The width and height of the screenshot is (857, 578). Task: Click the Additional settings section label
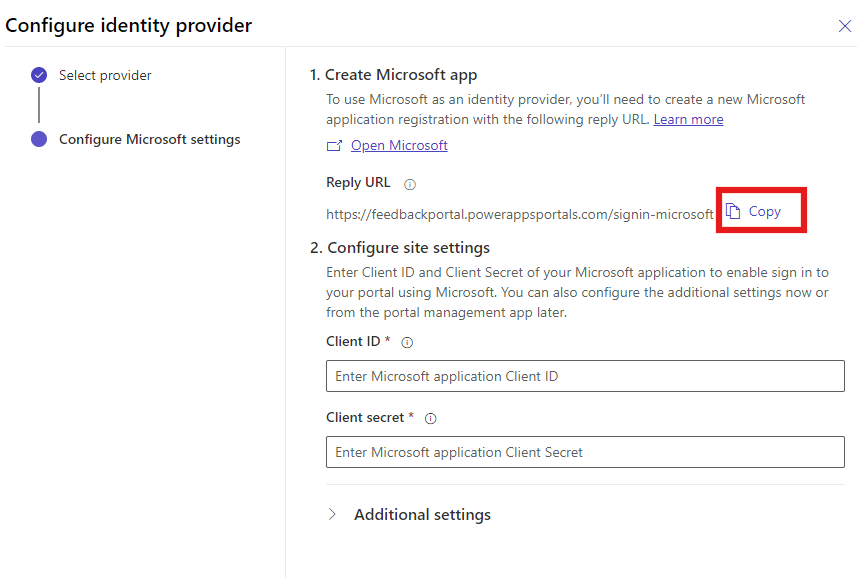pos(422,515)
